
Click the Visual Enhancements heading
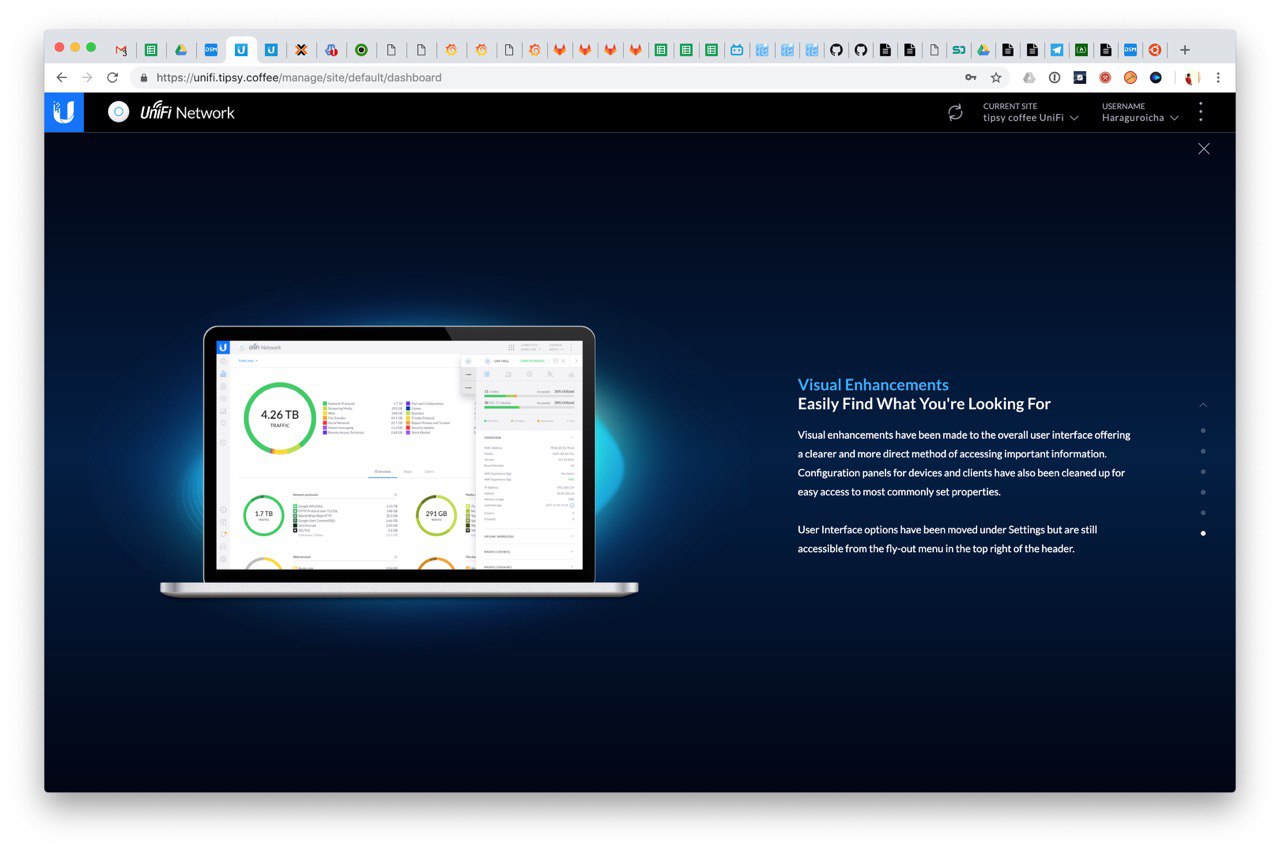(x=873, y=385)
